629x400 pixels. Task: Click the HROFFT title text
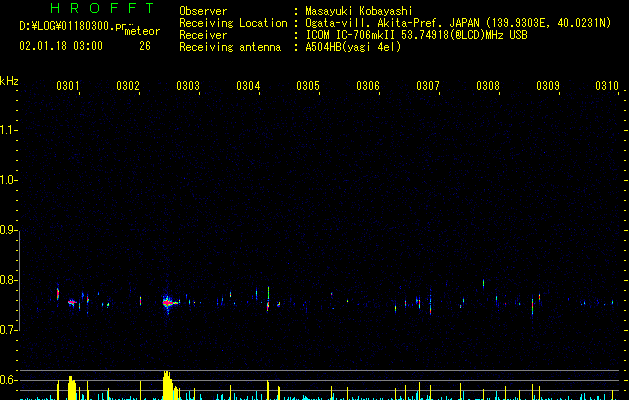pos(102,8)
